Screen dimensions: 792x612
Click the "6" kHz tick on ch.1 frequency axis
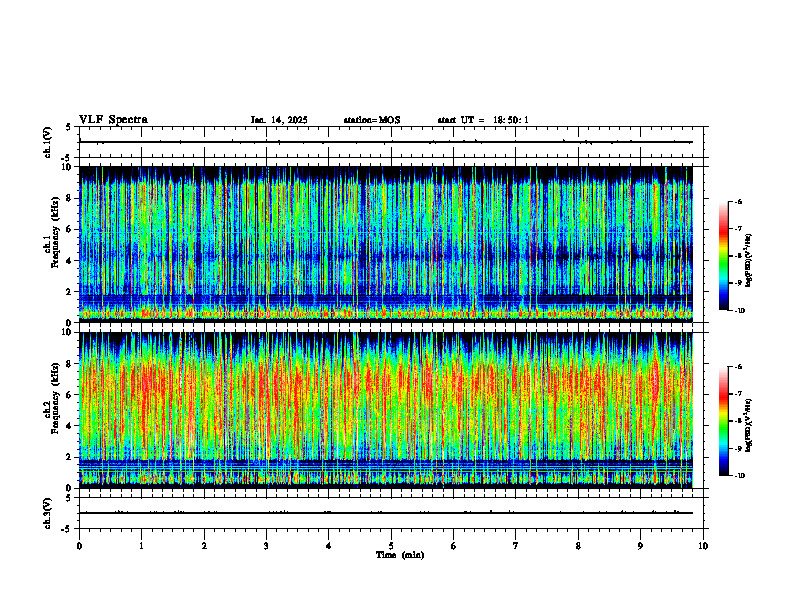pyautogui.click(x=70, y=230)
